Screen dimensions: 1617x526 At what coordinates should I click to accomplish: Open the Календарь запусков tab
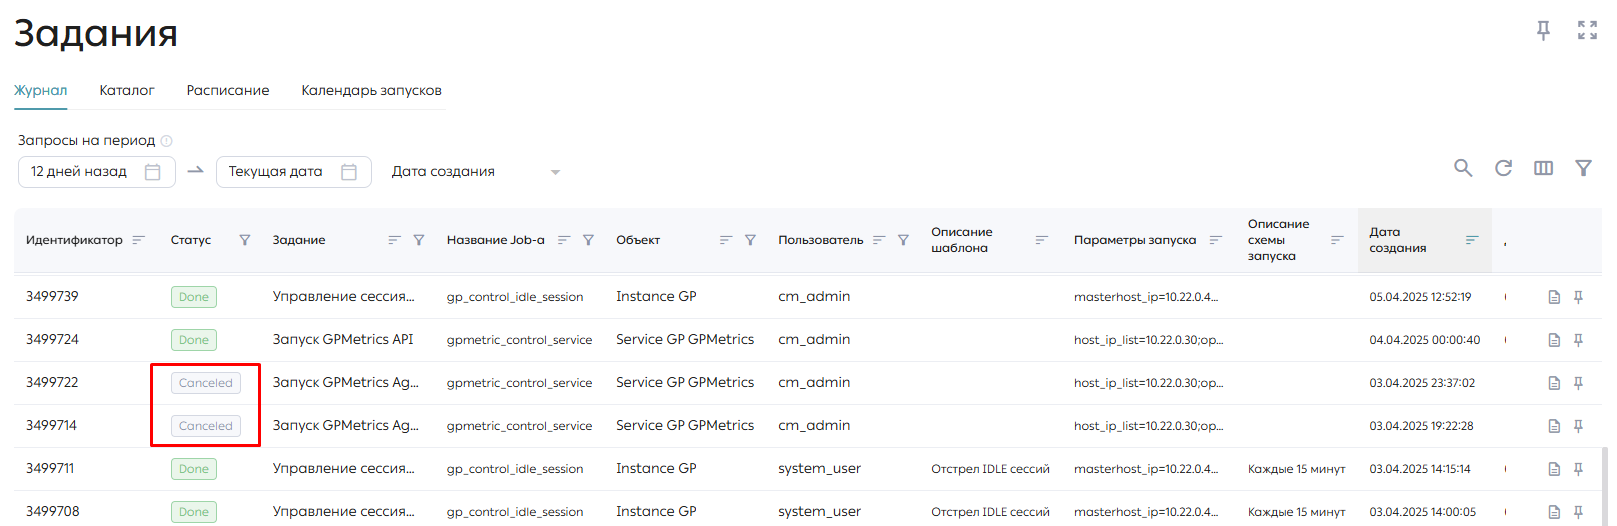coord(371,90)
